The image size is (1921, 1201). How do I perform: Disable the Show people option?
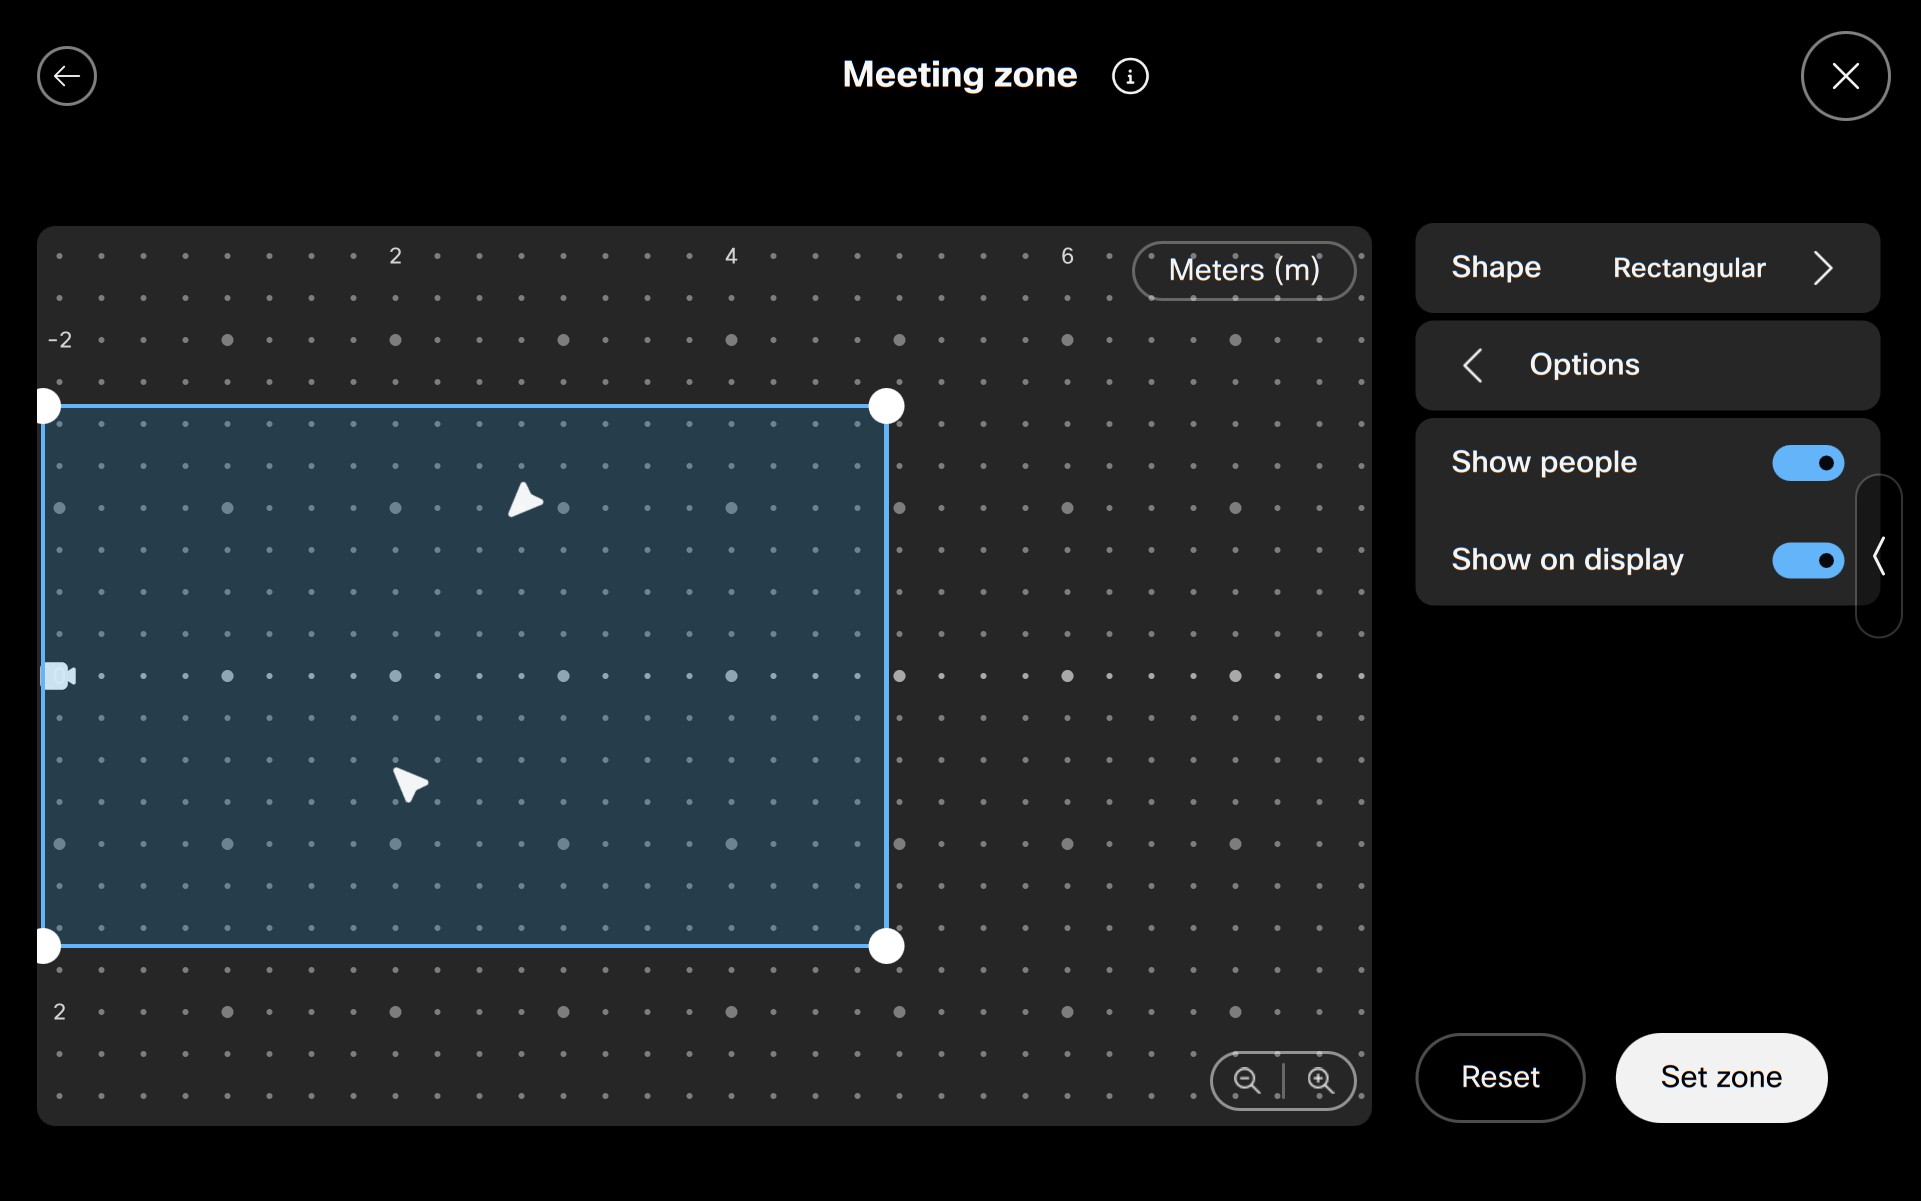tap(1807, 463)
